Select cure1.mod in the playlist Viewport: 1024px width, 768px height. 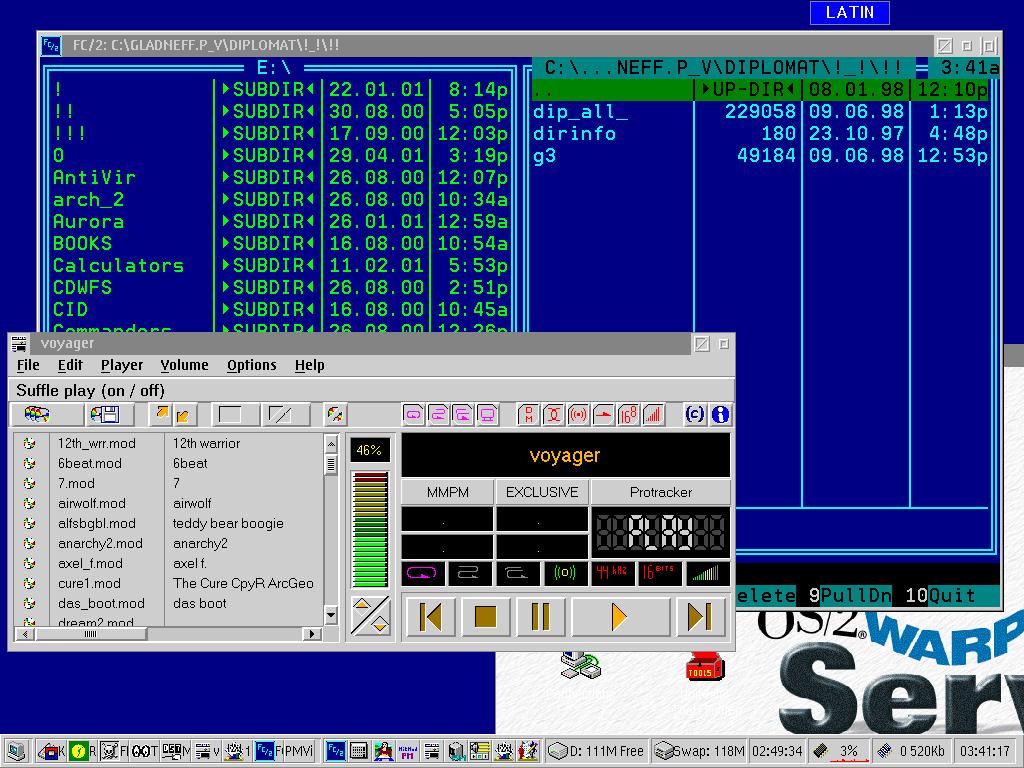[89, 583]
